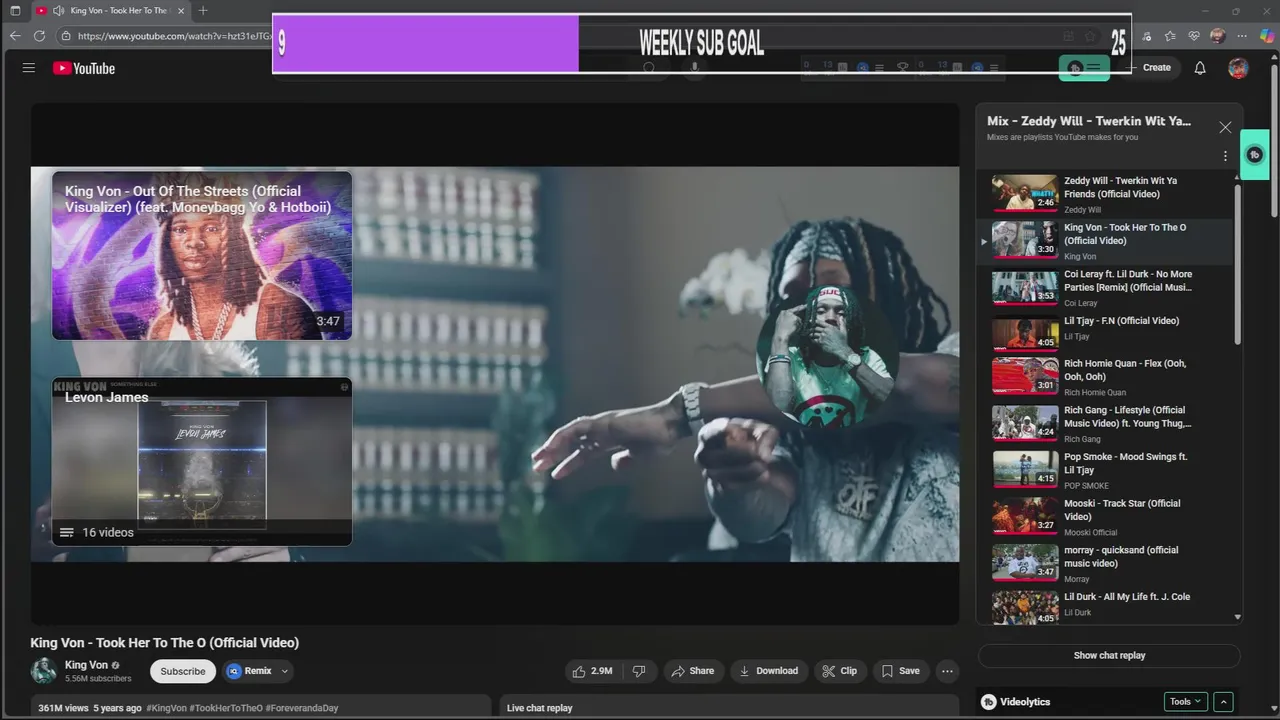Click Show chat replay
The height and width of the screenshot is (720, 1280).
coord(1109,656)
